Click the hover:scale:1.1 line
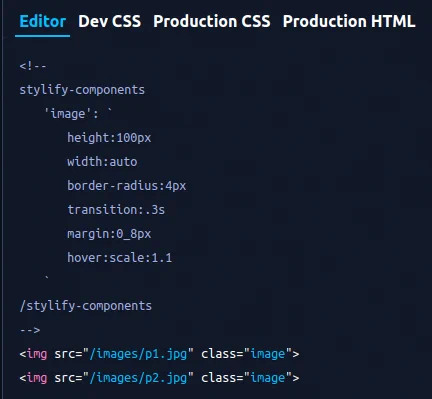432x399 pixels. click(120, 258)
